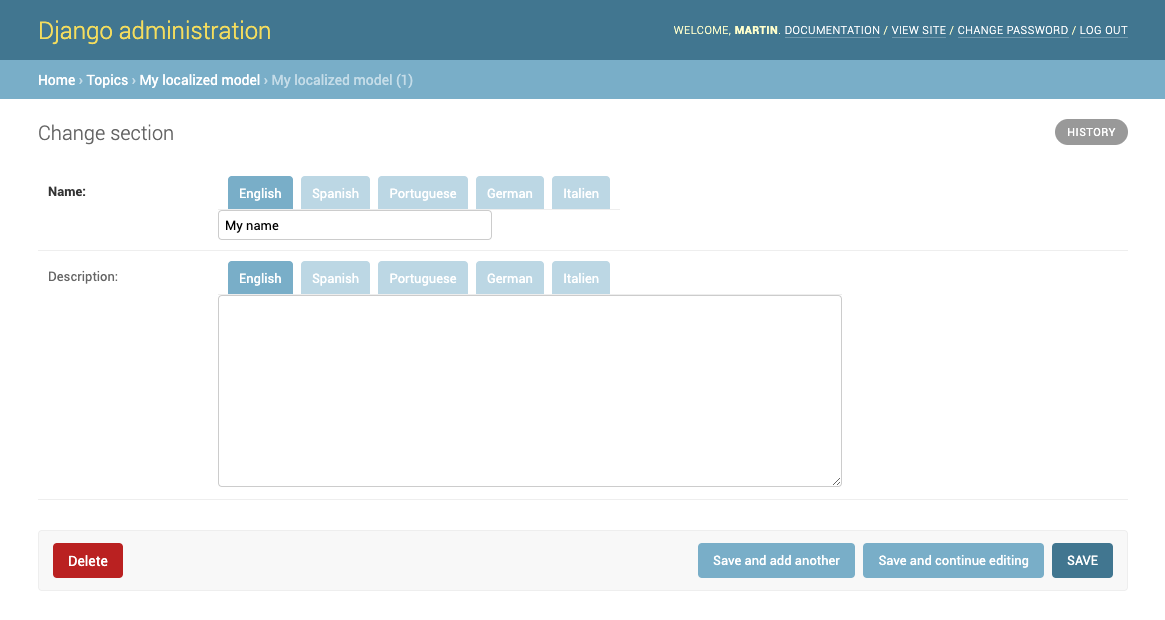The image size is (1165, 620).
Task: Click the Italien tab for Description
Action: coord(580,278)
